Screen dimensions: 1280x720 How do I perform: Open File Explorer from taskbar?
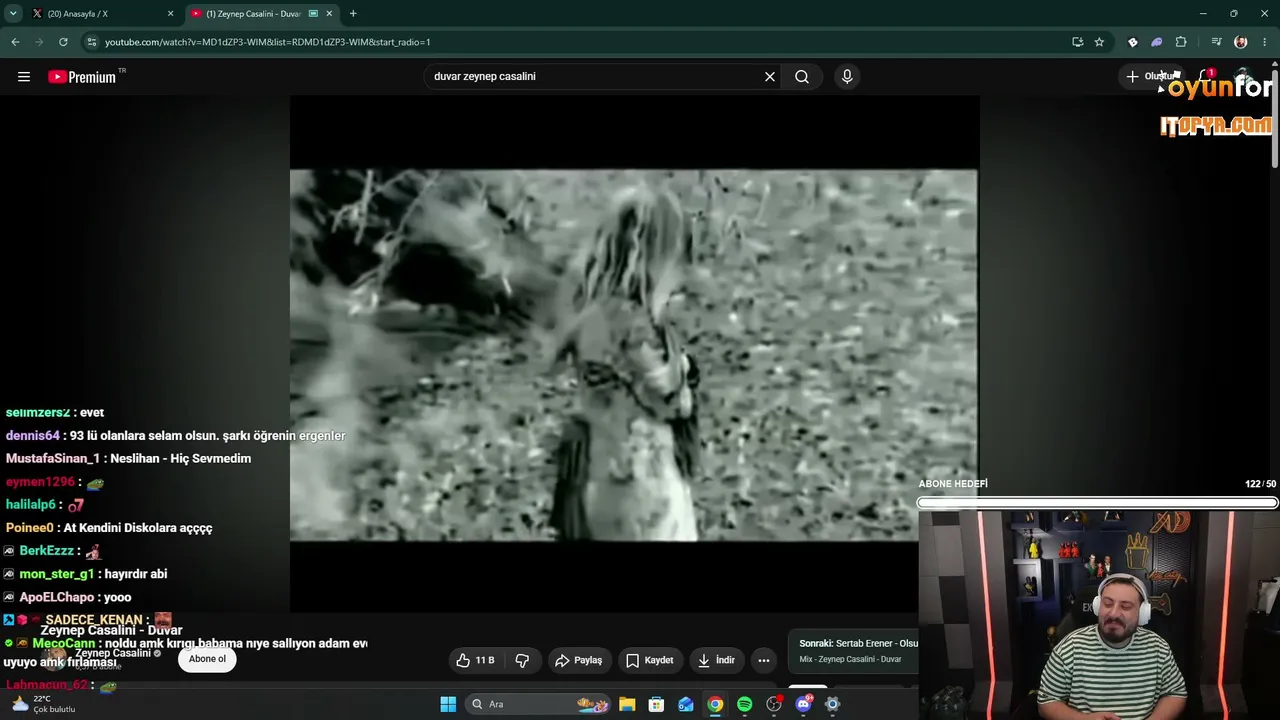point(627,704)
